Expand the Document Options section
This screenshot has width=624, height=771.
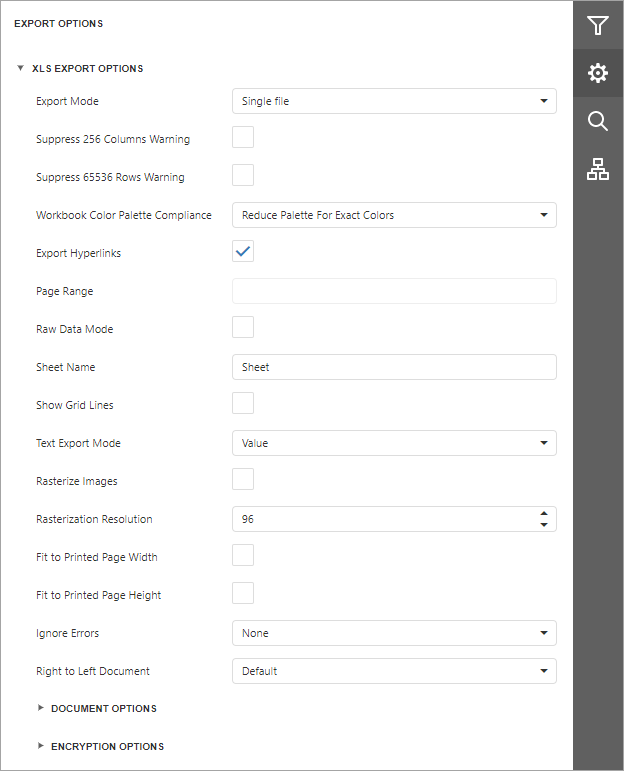103,709
